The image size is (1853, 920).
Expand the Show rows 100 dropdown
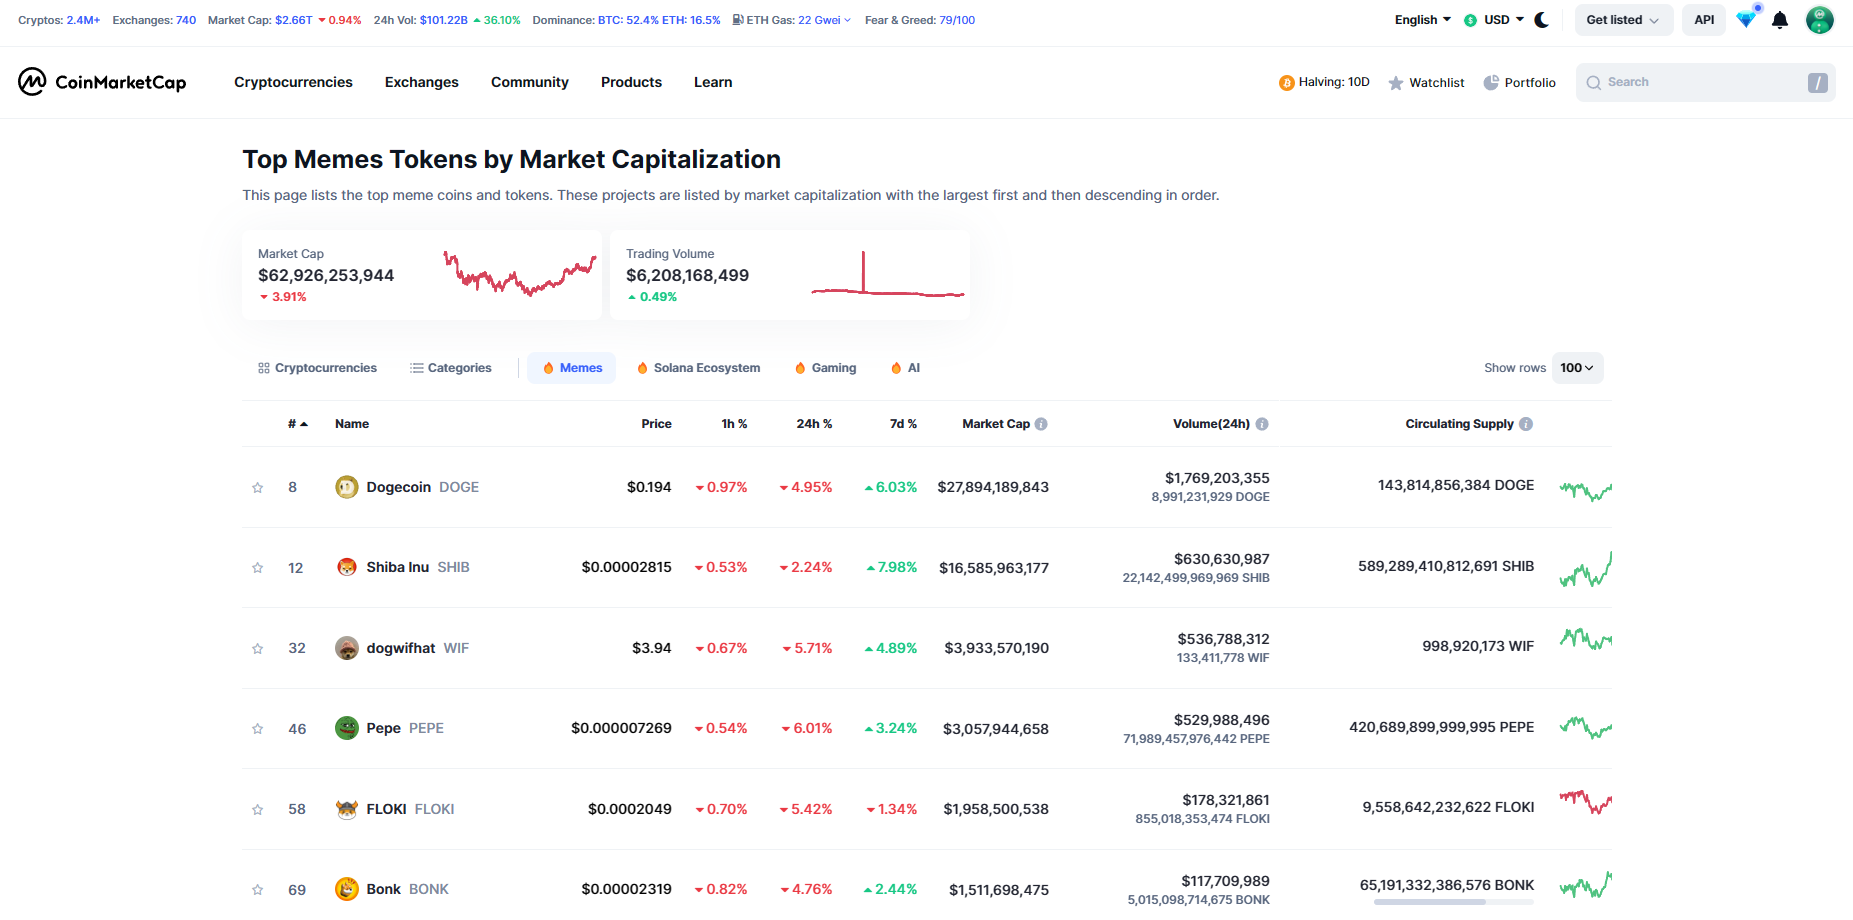tap(1577, 368)
